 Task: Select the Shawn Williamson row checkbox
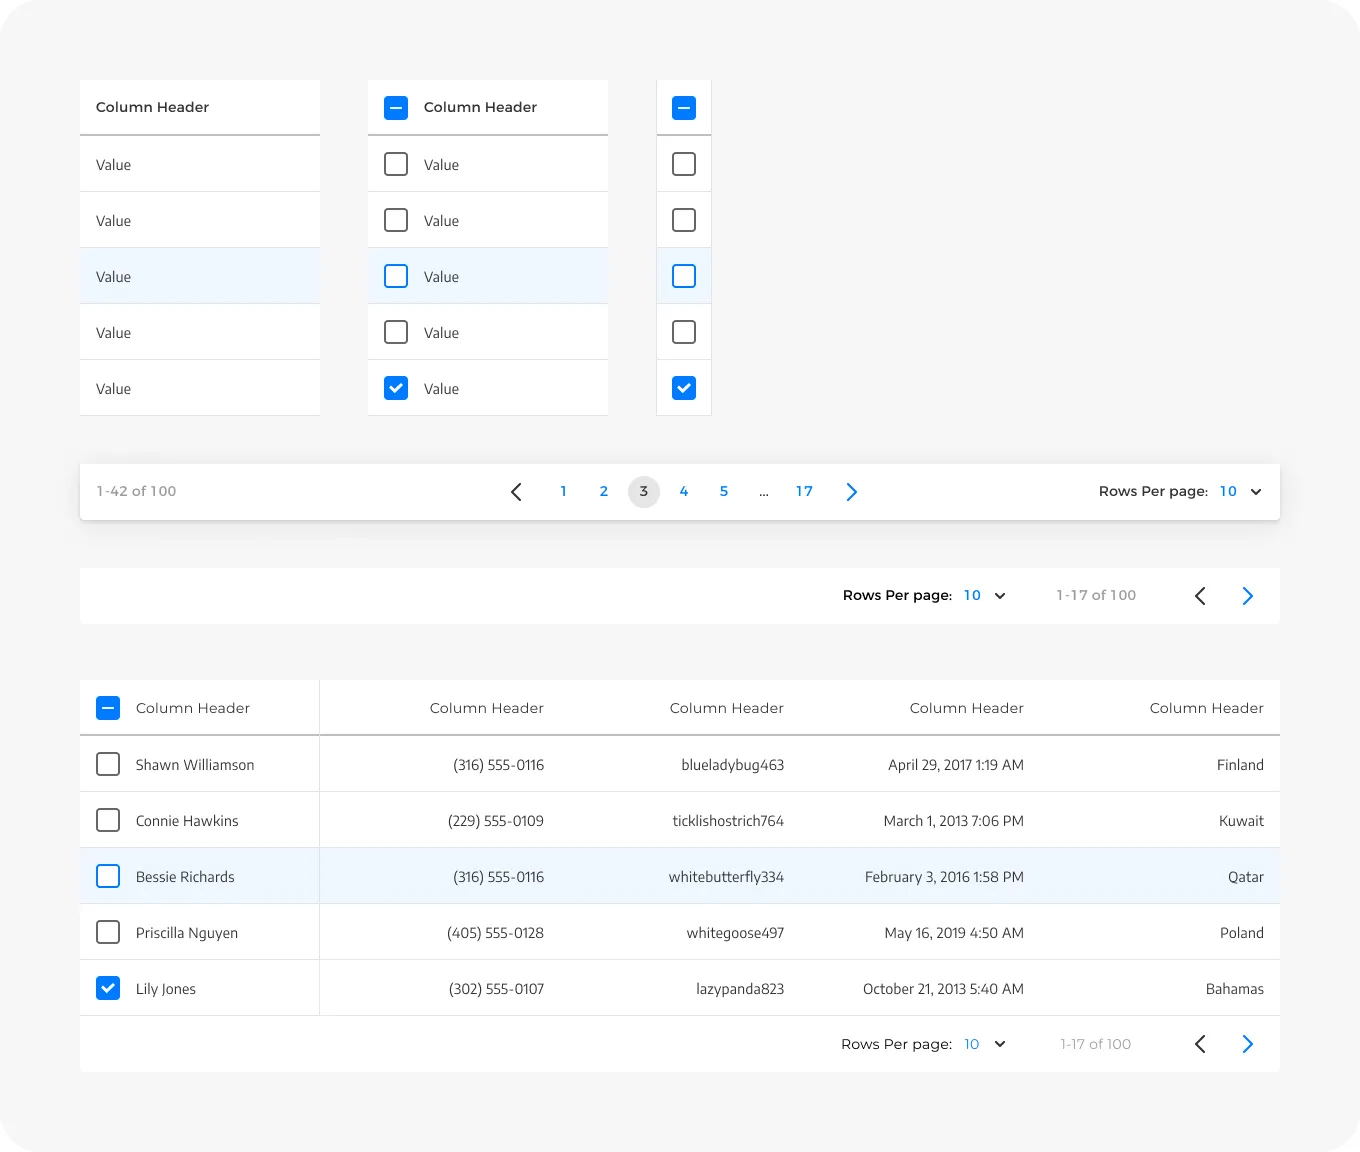point(108,764)
